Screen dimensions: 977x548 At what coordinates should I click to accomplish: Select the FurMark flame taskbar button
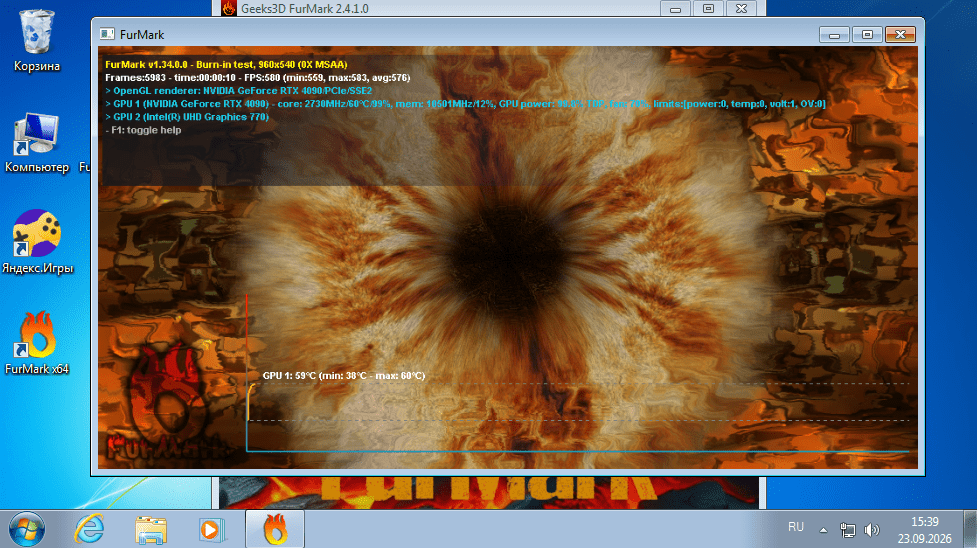pyautogui.click(x=275, y=529)
